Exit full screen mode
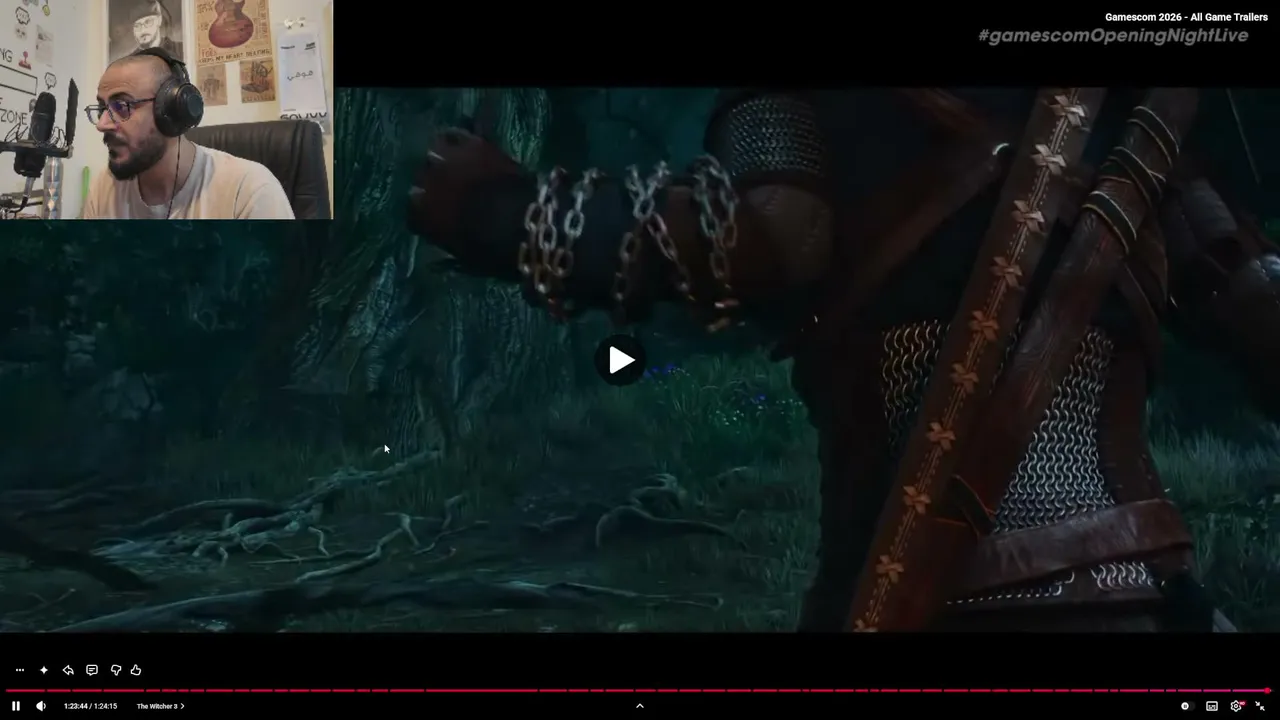The height and width of the screenshot is (720, 1280). (1260, 706)
